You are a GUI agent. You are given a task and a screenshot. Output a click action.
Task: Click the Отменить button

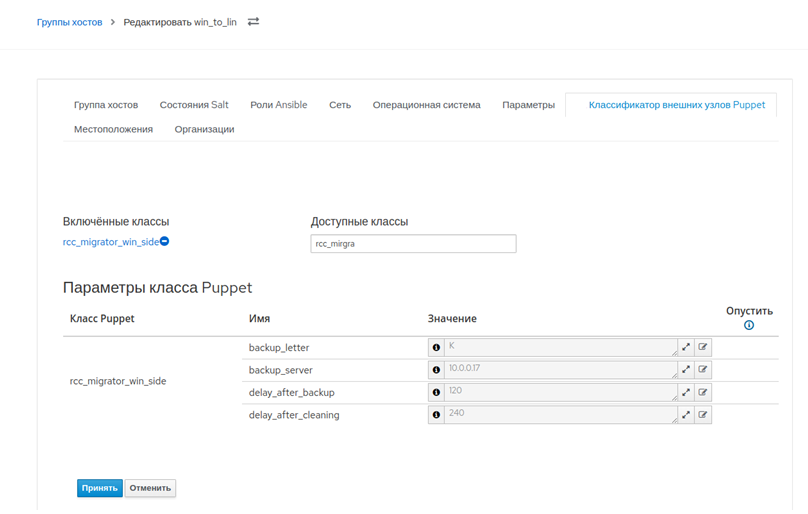150,488
